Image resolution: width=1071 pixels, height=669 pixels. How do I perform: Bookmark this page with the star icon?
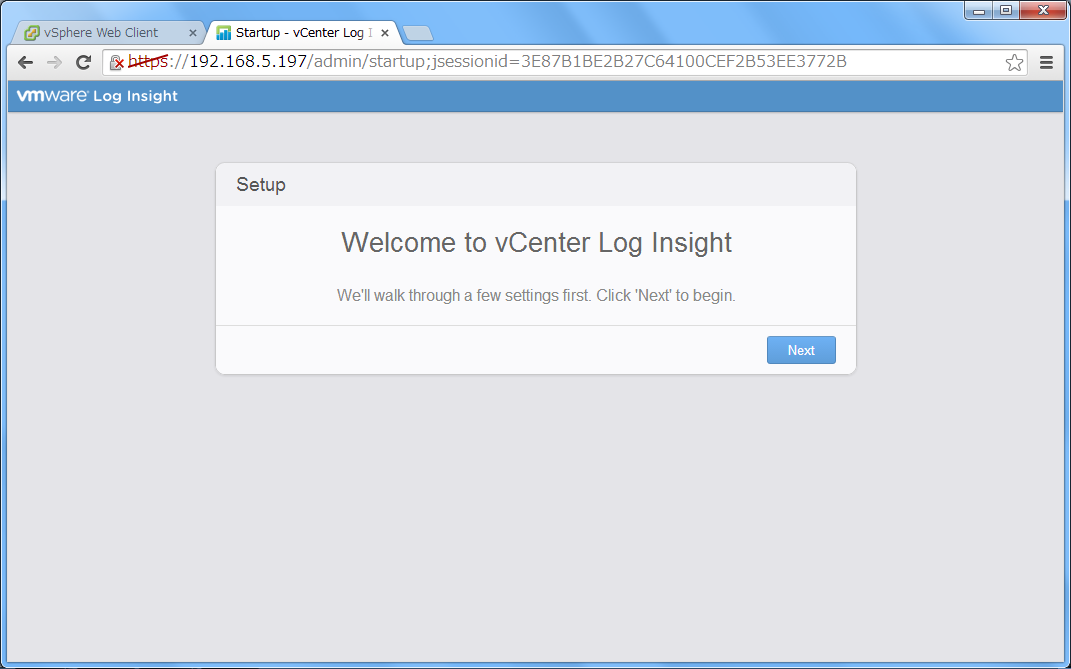(1014, 63)
